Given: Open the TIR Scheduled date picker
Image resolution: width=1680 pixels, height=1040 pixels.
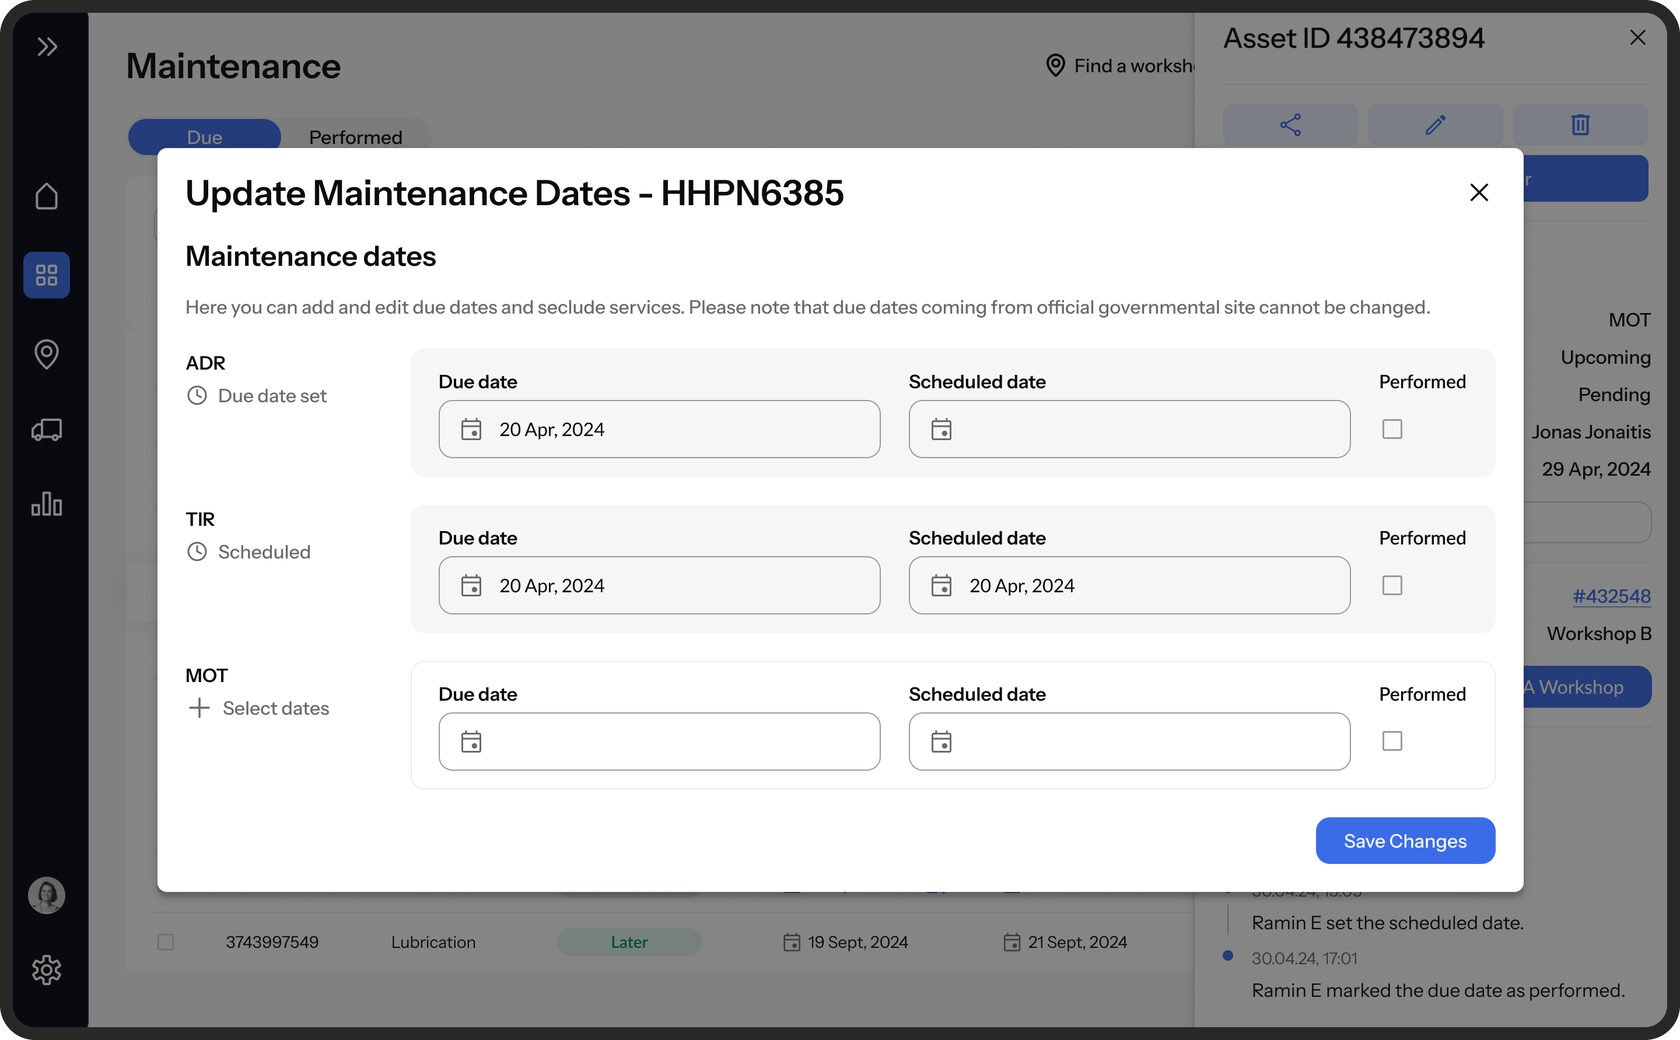Looking at the screenshot, I should tap(1129, 585).
